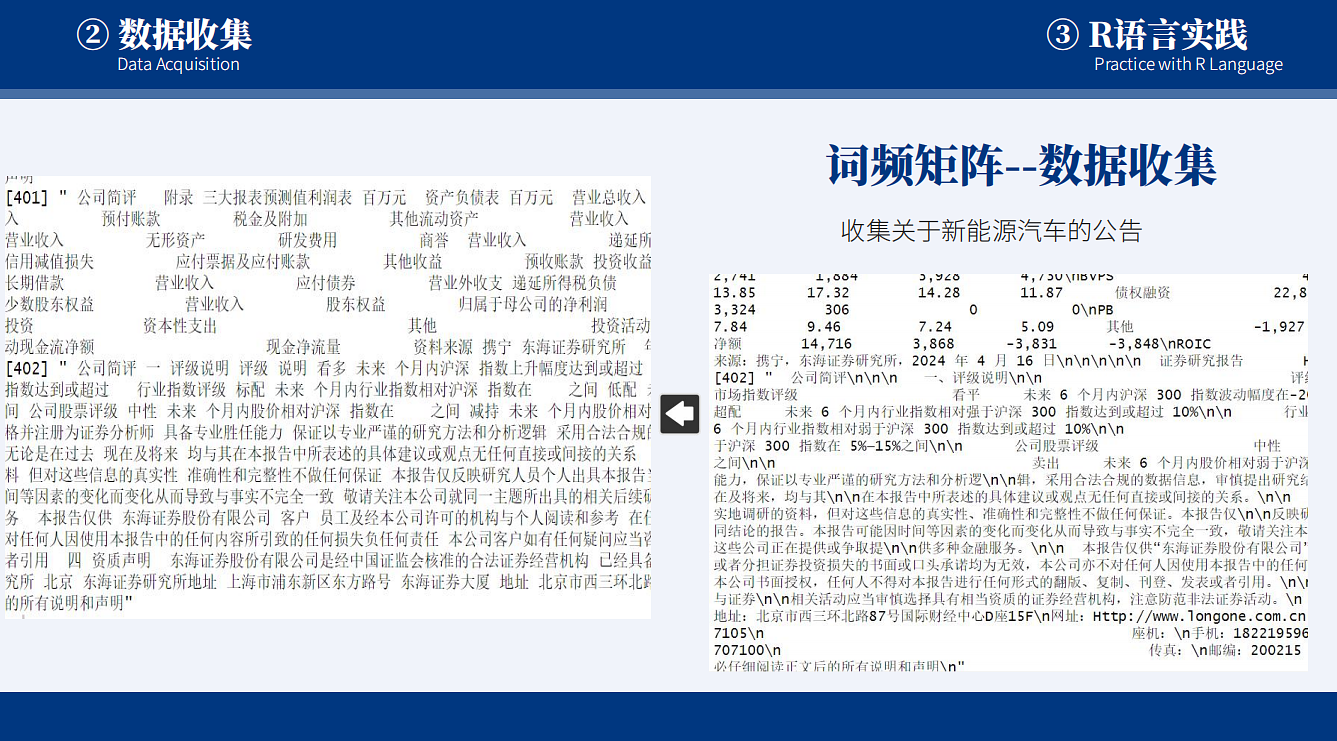
Task: Click the slide title 词频矩阵--数据收集
Action: [1021, 166]
